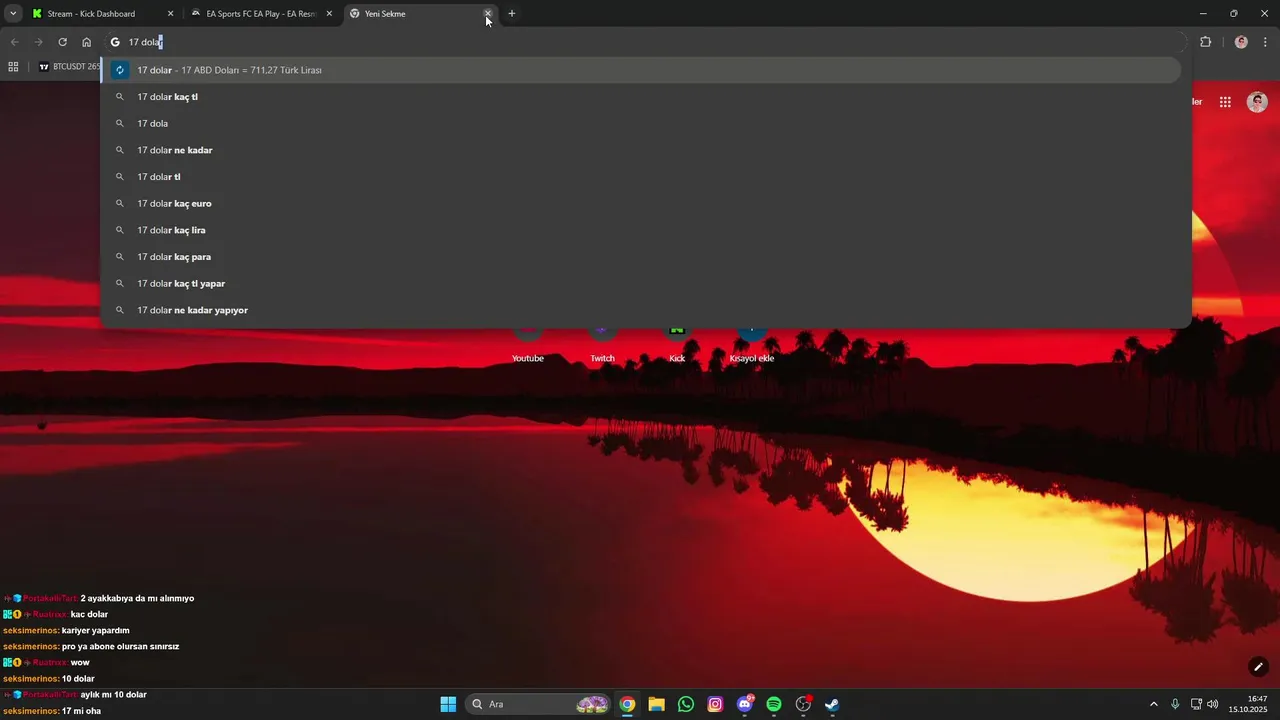Open WhatsApp from the taskbar

point(686,704)
